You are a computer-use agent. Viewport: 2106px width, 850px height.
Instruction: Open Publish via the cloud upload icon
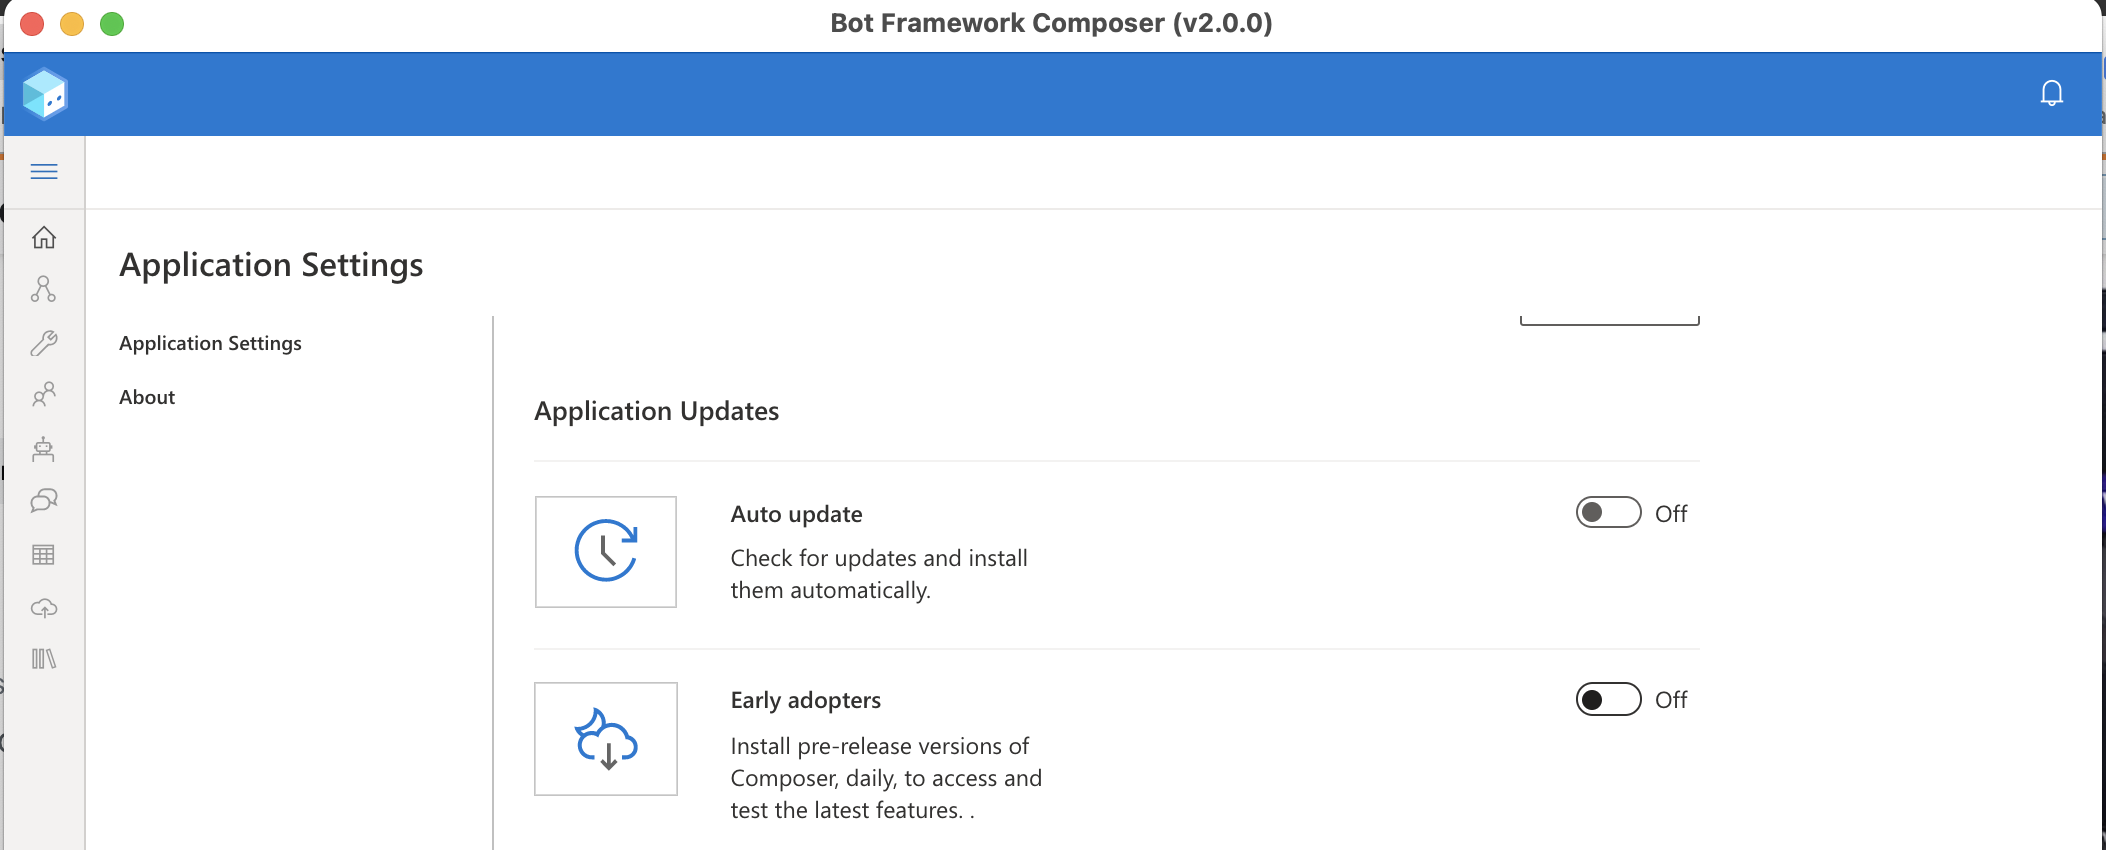tap(44, 608)
